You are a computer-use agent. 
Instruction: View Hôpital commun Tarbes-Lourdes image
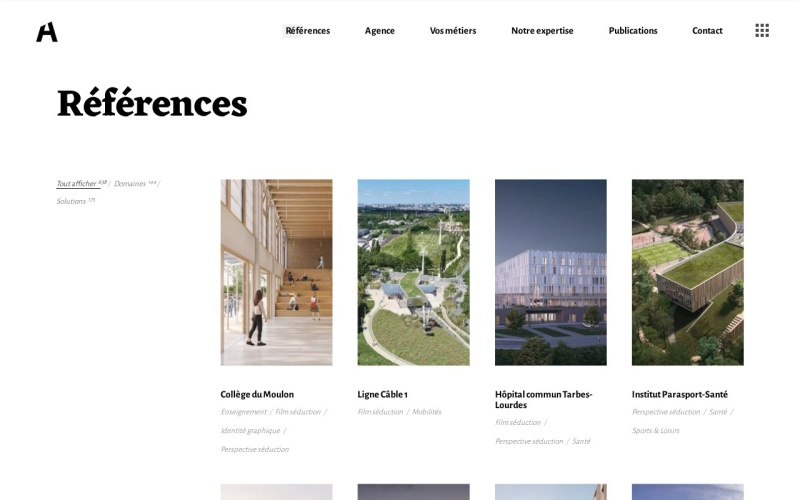click(550, 272)
